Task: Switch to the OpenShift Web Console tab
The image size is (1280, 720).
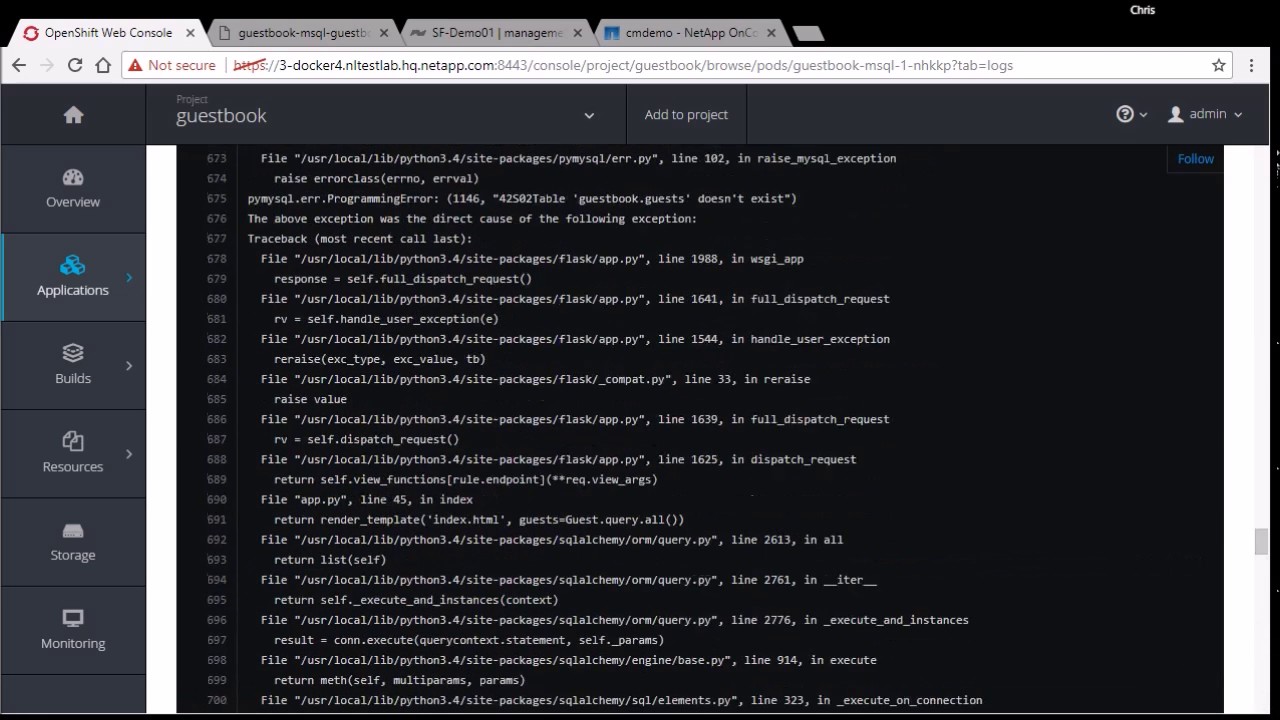Action: 107,33
